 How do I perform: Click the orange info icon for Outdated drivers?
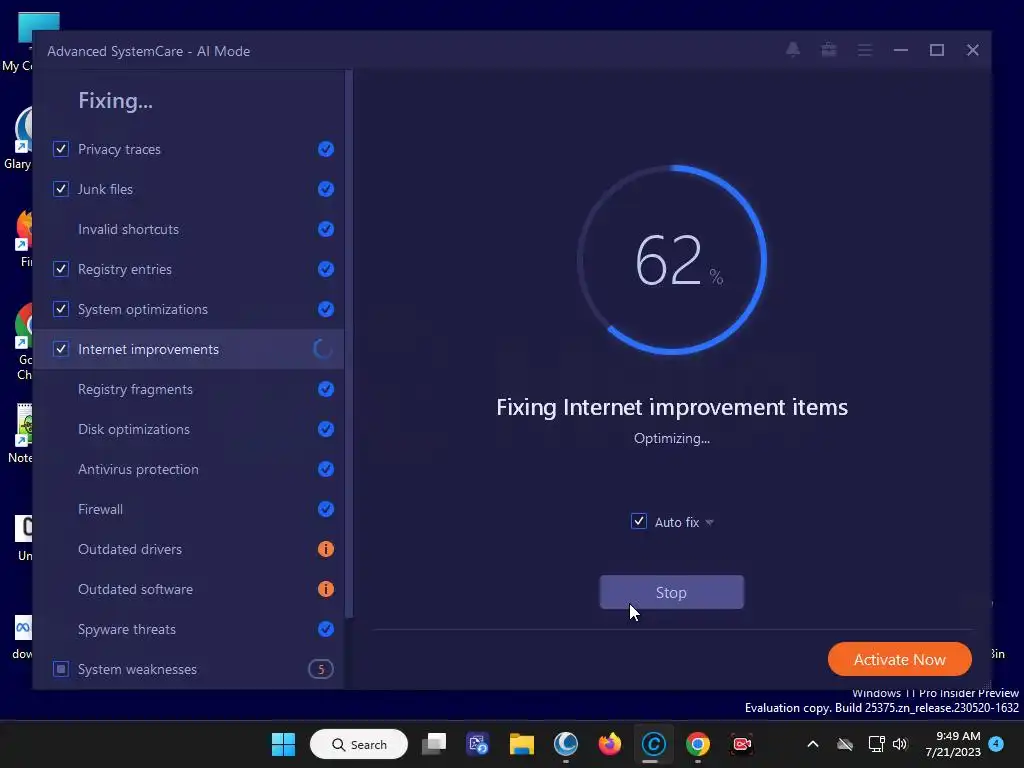[325, 549]
